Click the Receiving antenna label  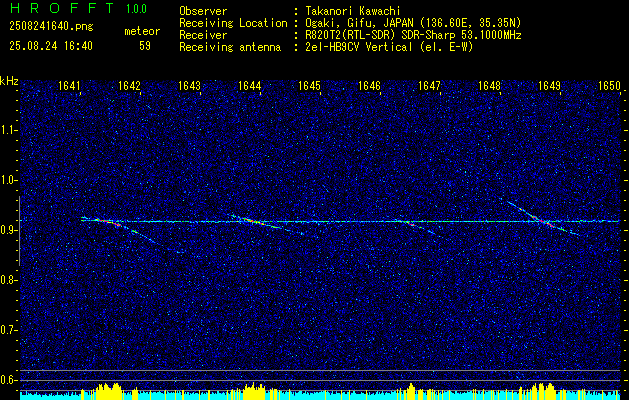click(x=230, y=47)
